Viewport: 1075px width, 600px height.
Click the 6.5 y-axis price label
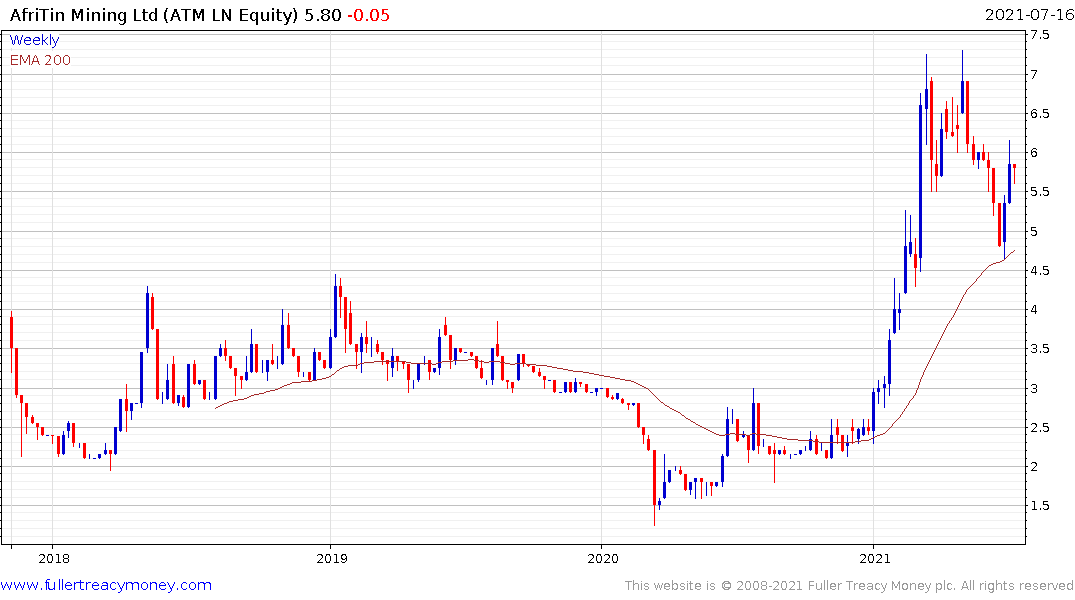tap(1039, 114)
